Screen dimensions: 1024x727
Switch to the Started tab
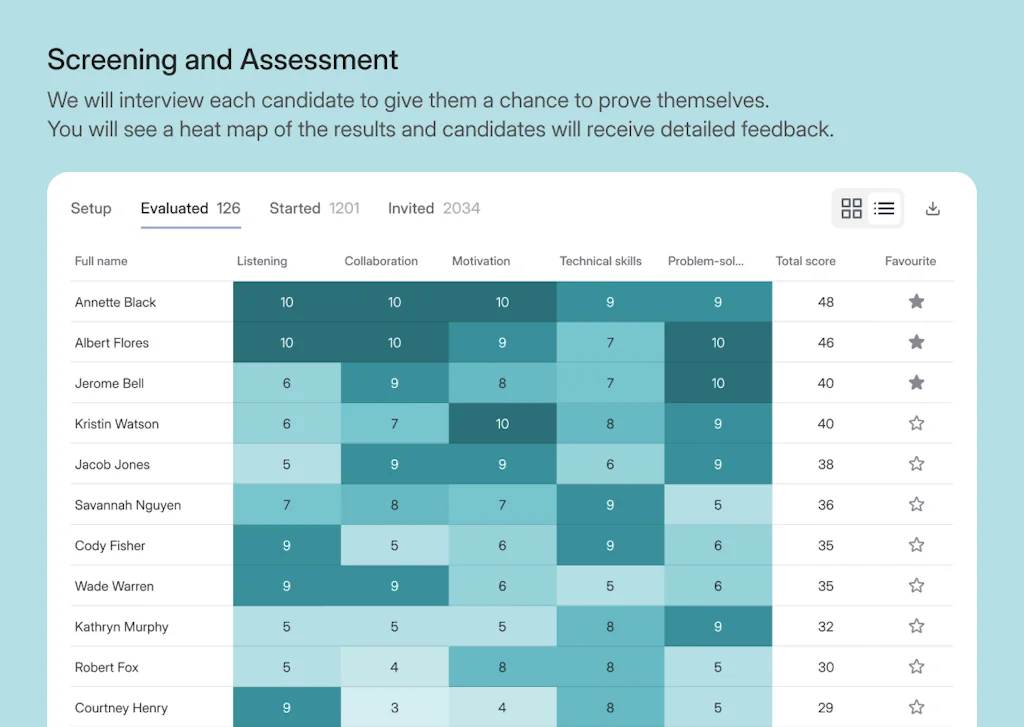pyautogui.click(x=314, y=208)
